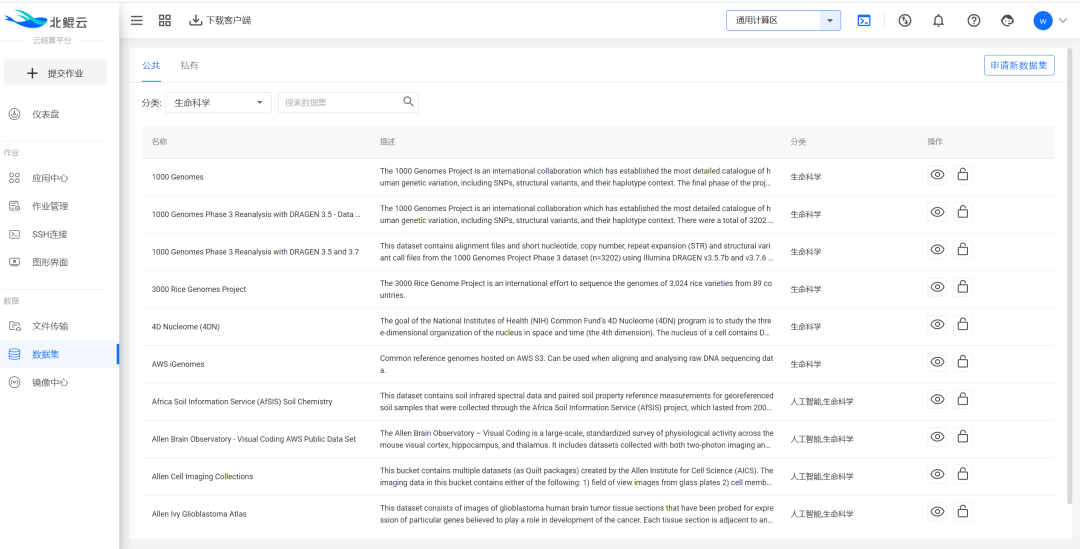Screen dimensions: 1080x549
Task: Click eye icon for DRAGEN 3.5 and 3.7 row
Action: 937,249
